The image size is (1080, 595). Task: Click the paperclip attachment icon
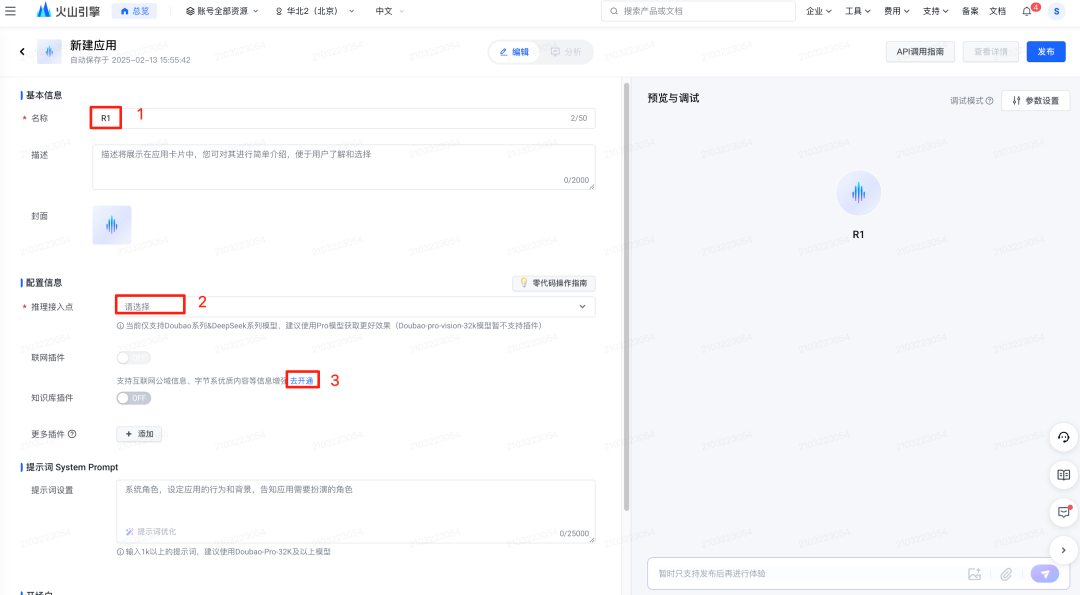coord(1006,574)
